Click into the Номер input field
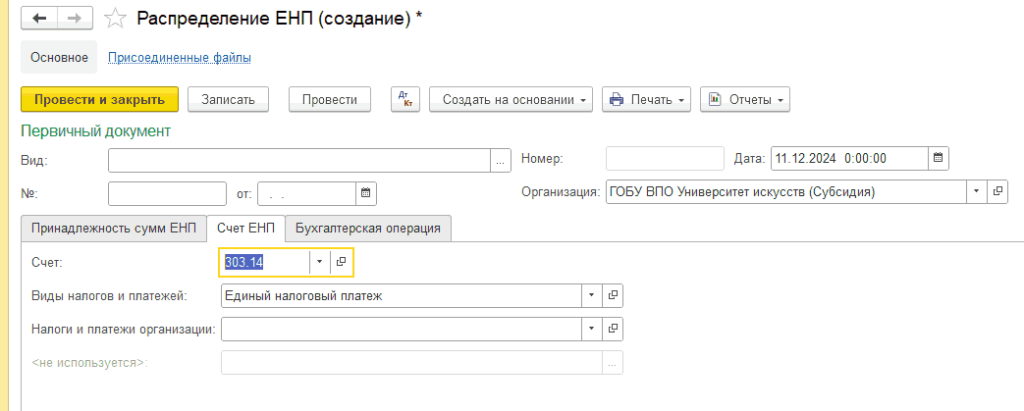This screenshot has width=1024, height=411. pyautogui.click(x=664, y=158)
